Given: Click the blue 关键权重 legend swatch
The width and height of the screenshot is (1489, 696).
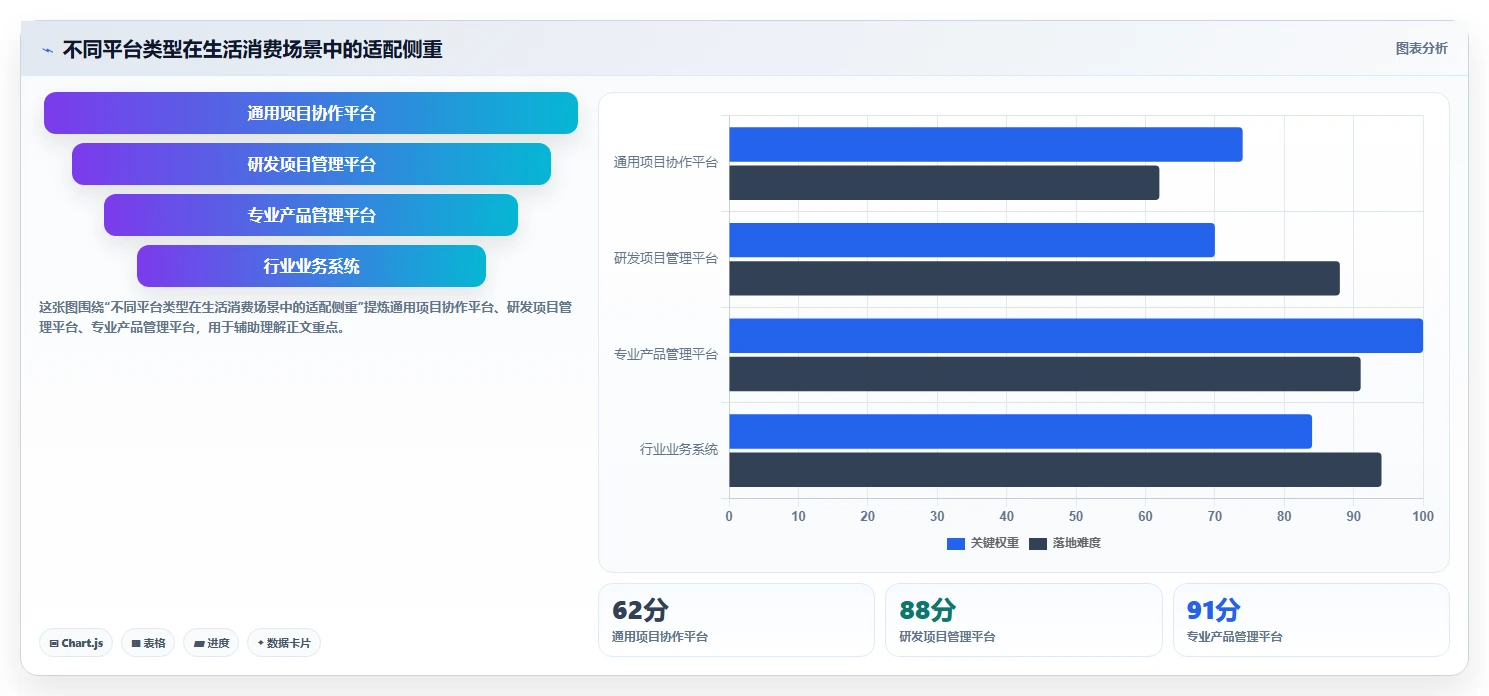Looking at the screenshot, I should click(956, 543).
